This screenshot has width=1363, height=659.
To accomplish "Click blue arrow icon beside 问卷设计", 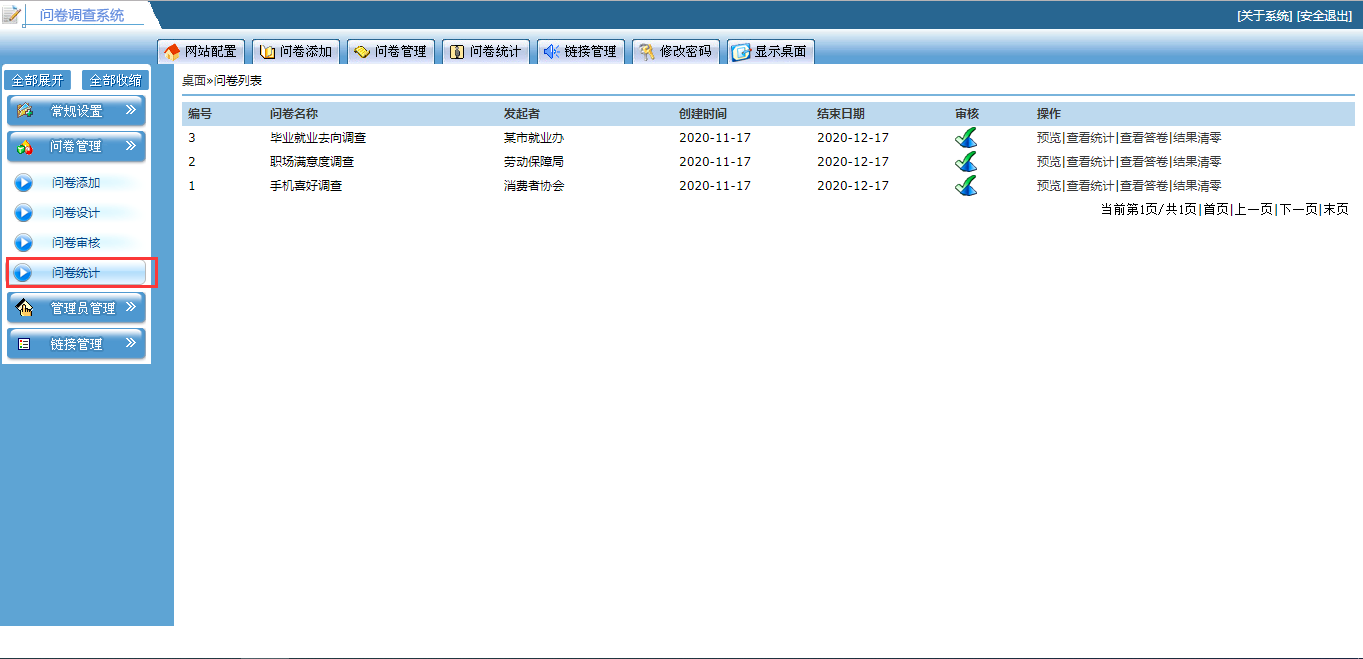I will coord(23,213).
